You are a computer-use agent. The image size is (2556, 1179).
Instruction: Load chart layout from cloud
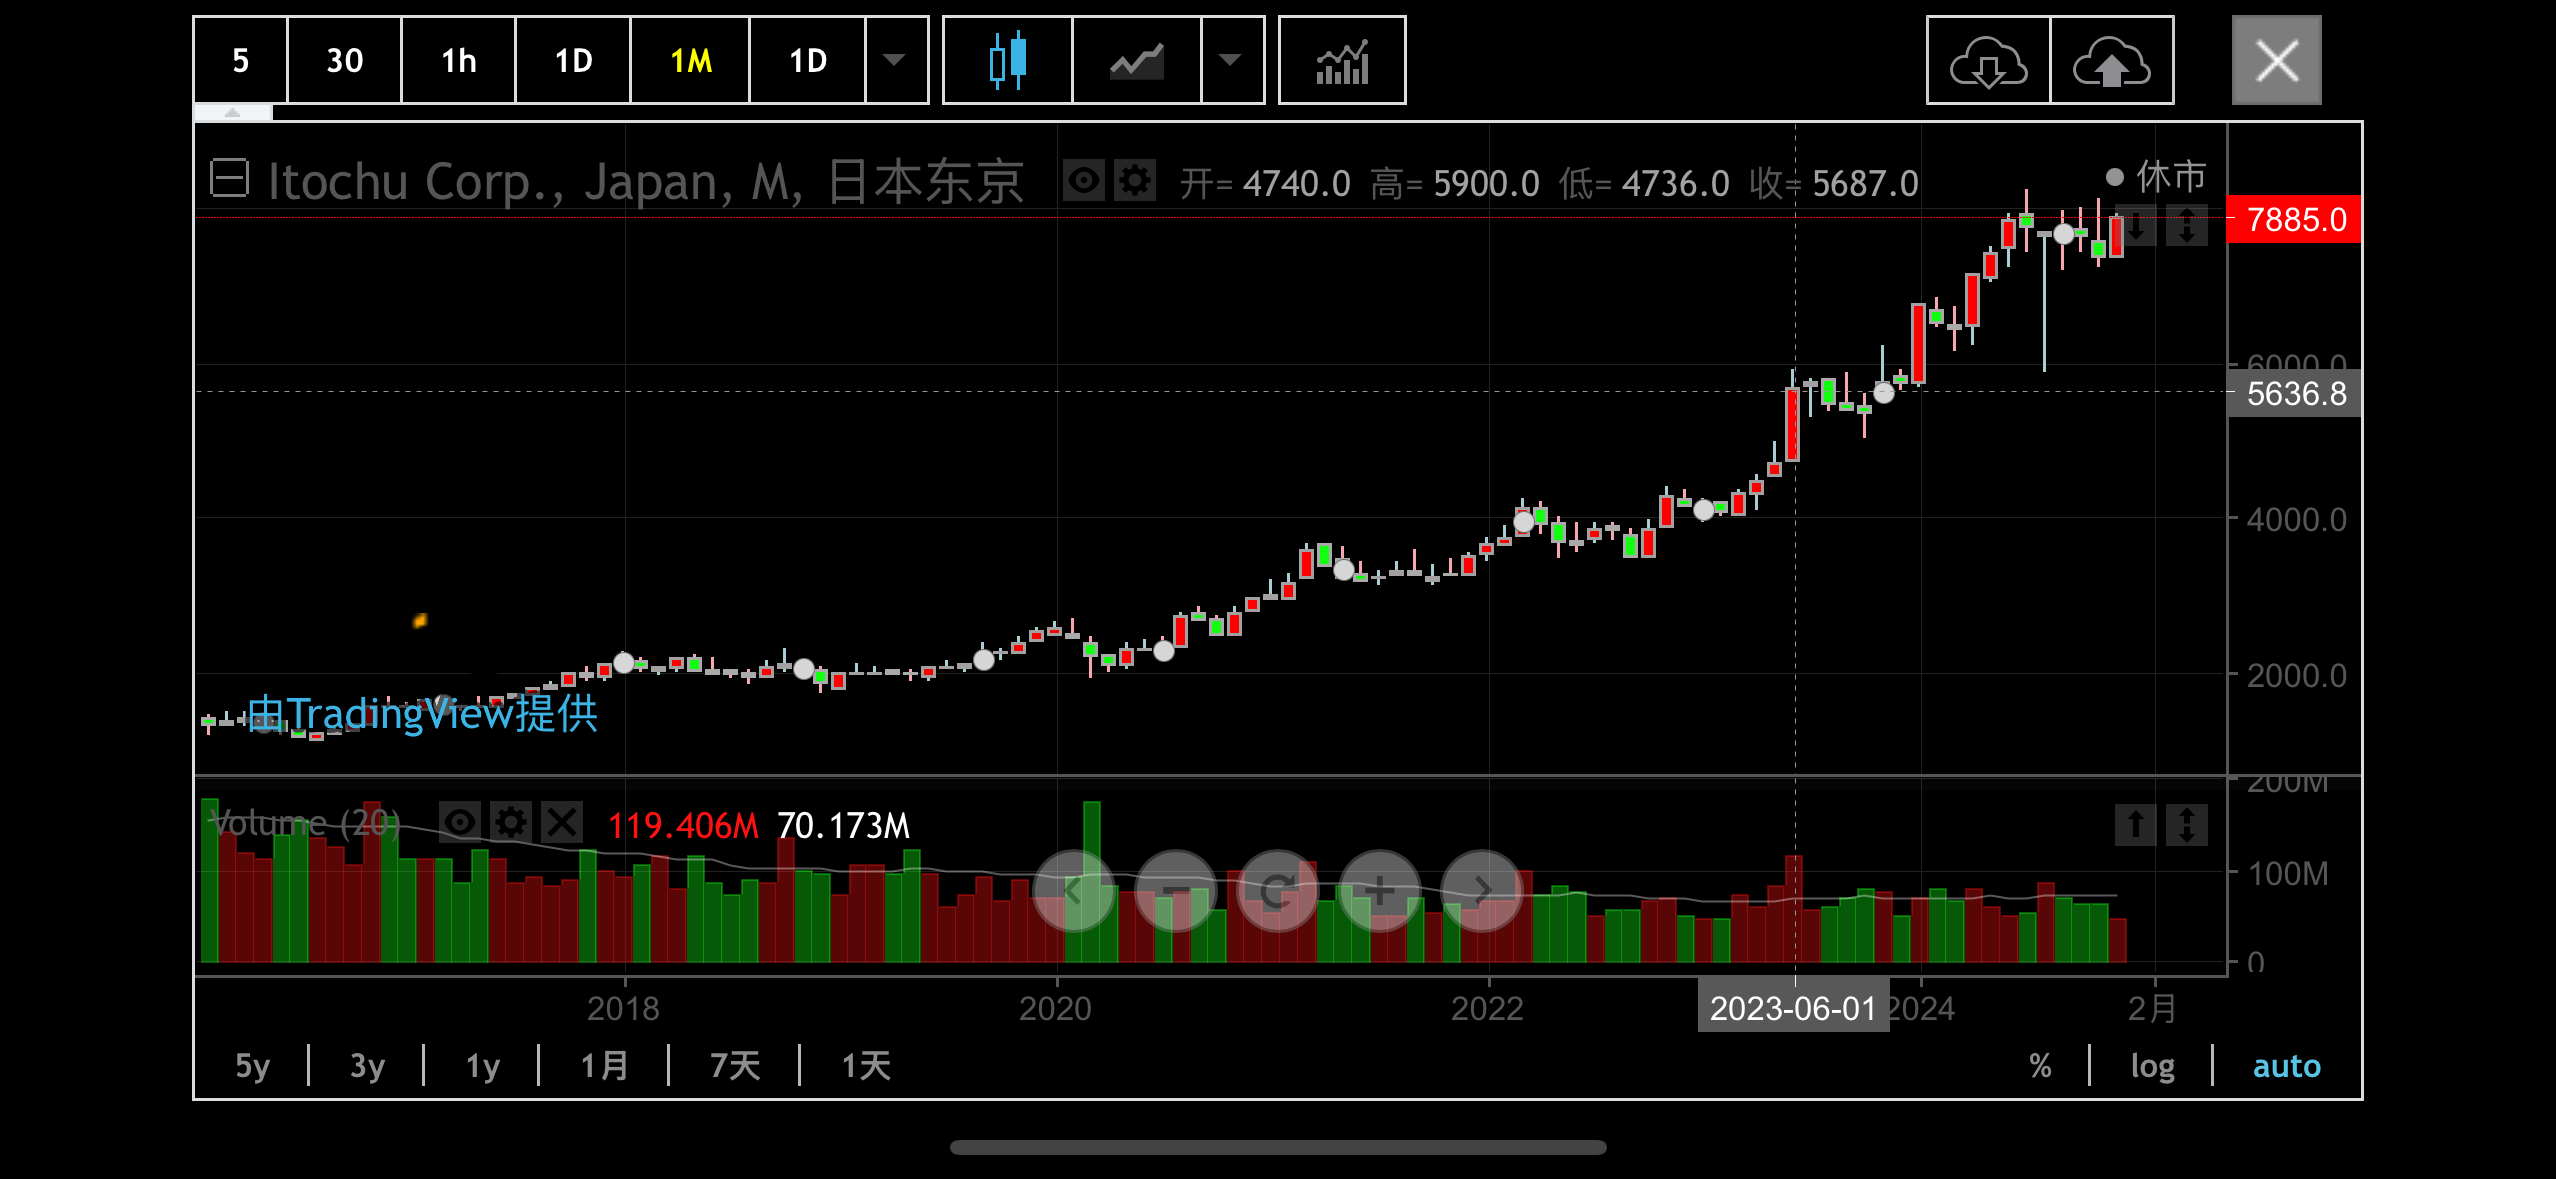click(x=1988, y=60)
